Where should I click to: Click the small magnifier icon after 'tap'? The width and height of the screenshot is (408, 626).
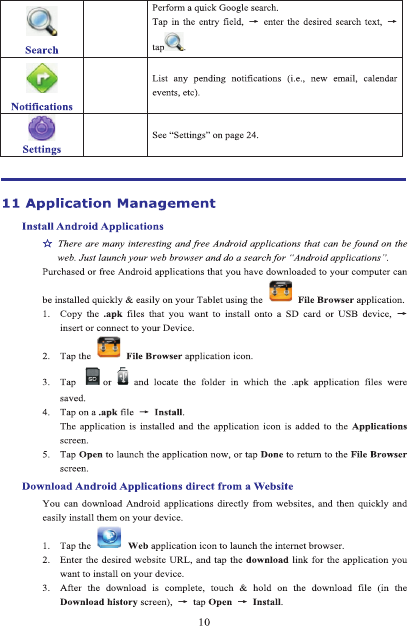point(175,42)
